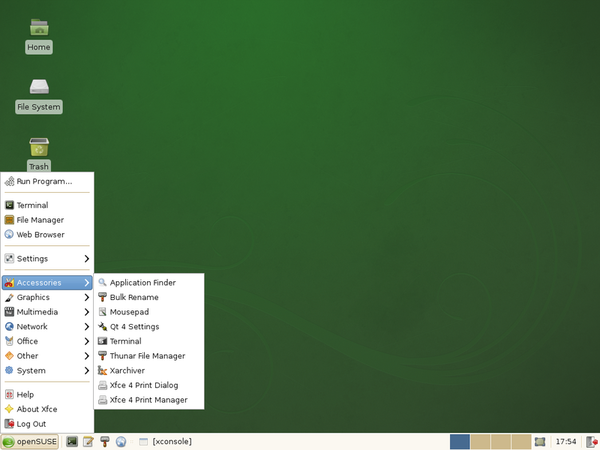
Task: Open the File System desktop icon
Action: [39, 87]
